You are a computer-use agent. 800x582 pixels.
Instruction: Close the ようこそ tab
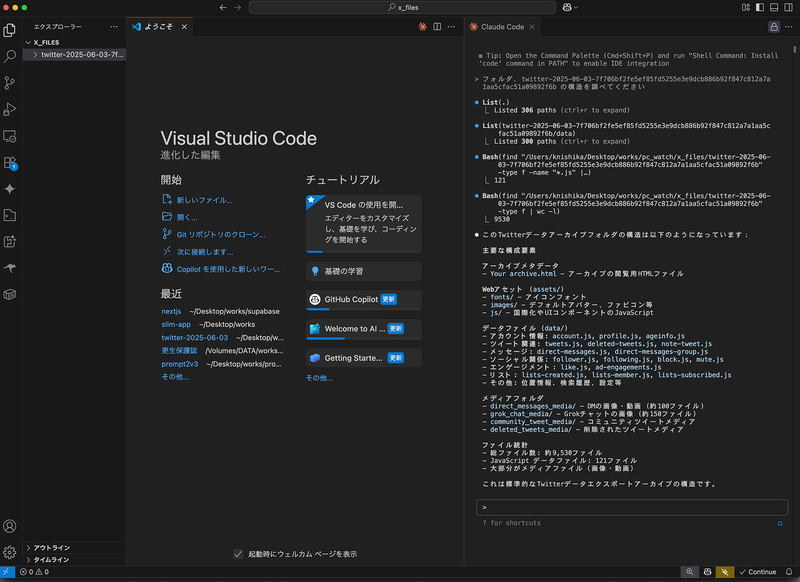pyautogui.click(x=184, y=27)
